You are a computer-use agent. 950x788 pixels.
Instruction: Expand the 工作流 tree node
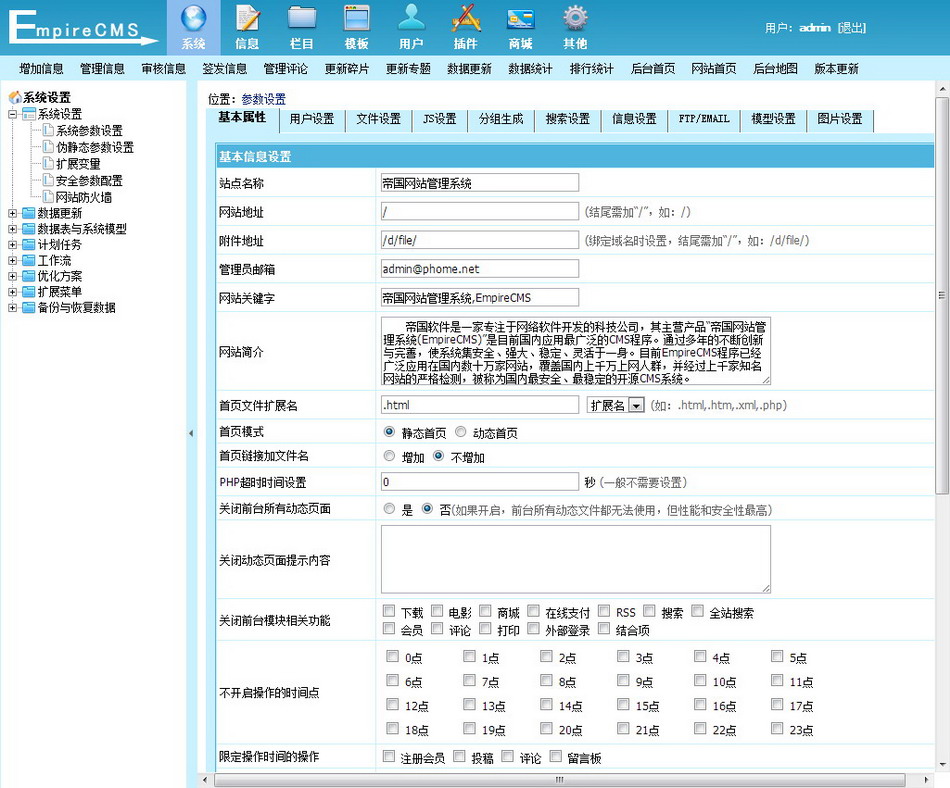pos(12,260)
